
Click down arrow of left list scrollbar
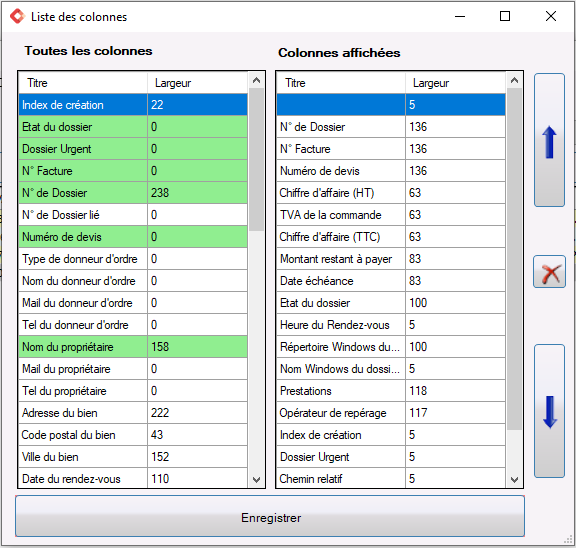pos(256,480)
